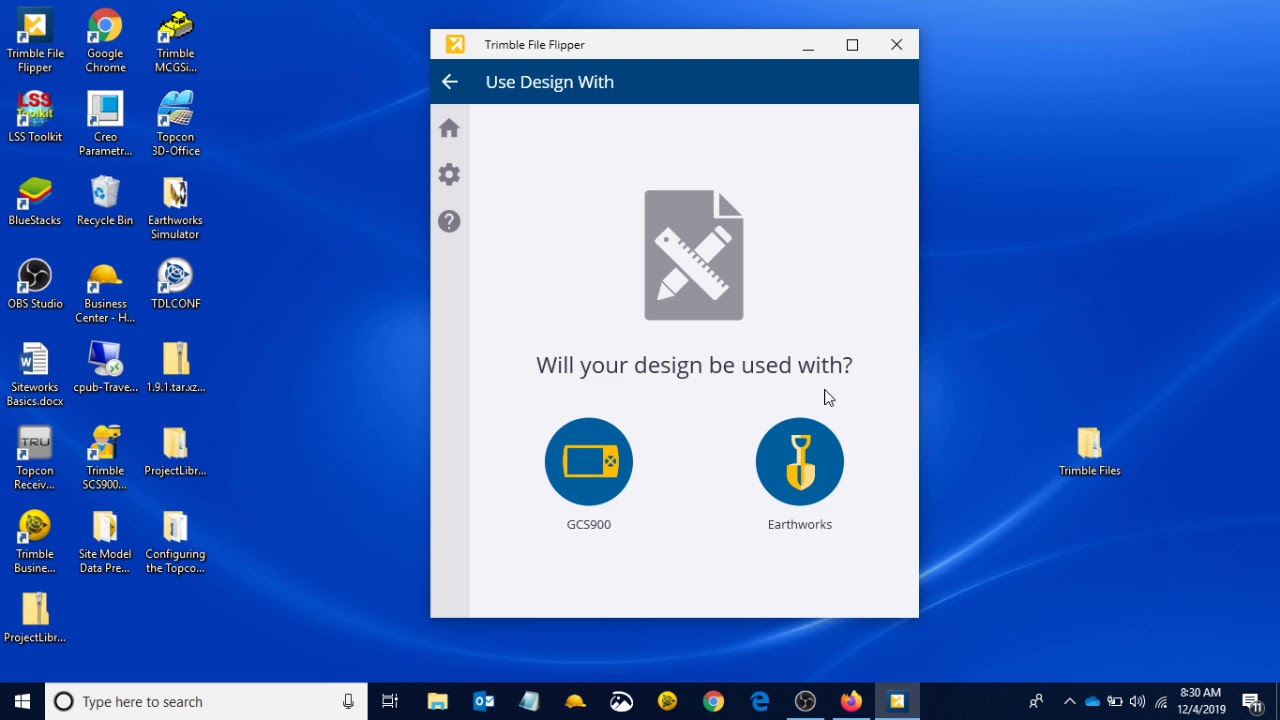Select the Trimble File Flipper desktop shortcut
Viewport: 1280px width, 720px height.
(x=35, y=42)
